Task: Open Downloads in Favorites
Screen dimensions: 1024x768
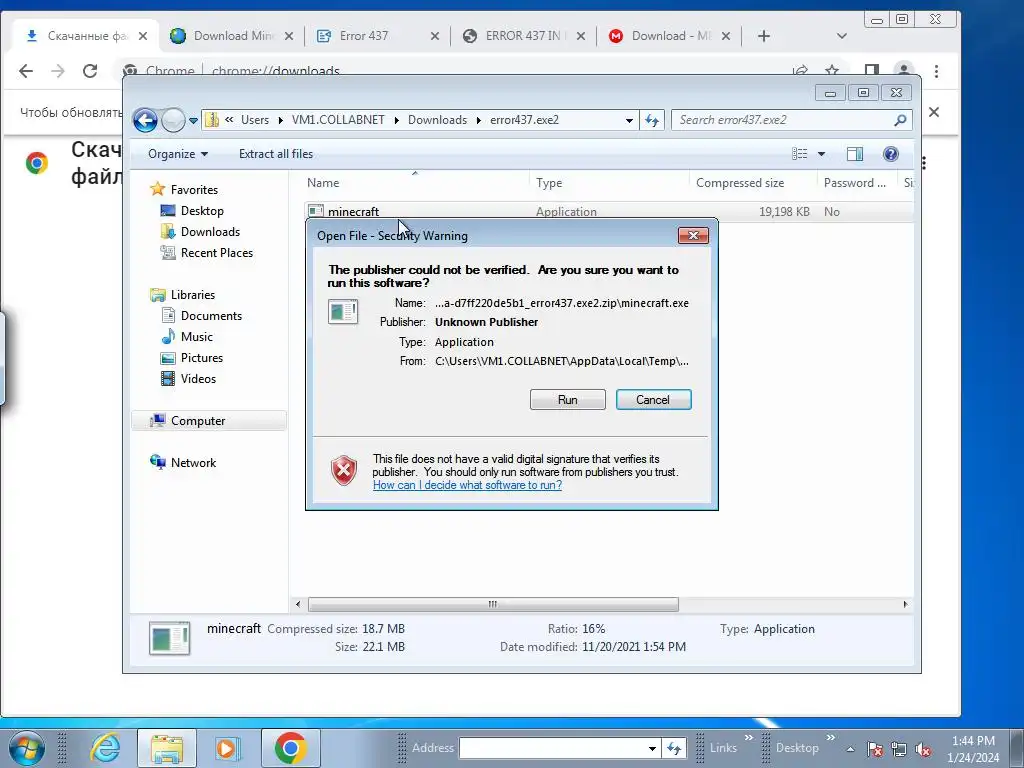Action: coord(210,232)
